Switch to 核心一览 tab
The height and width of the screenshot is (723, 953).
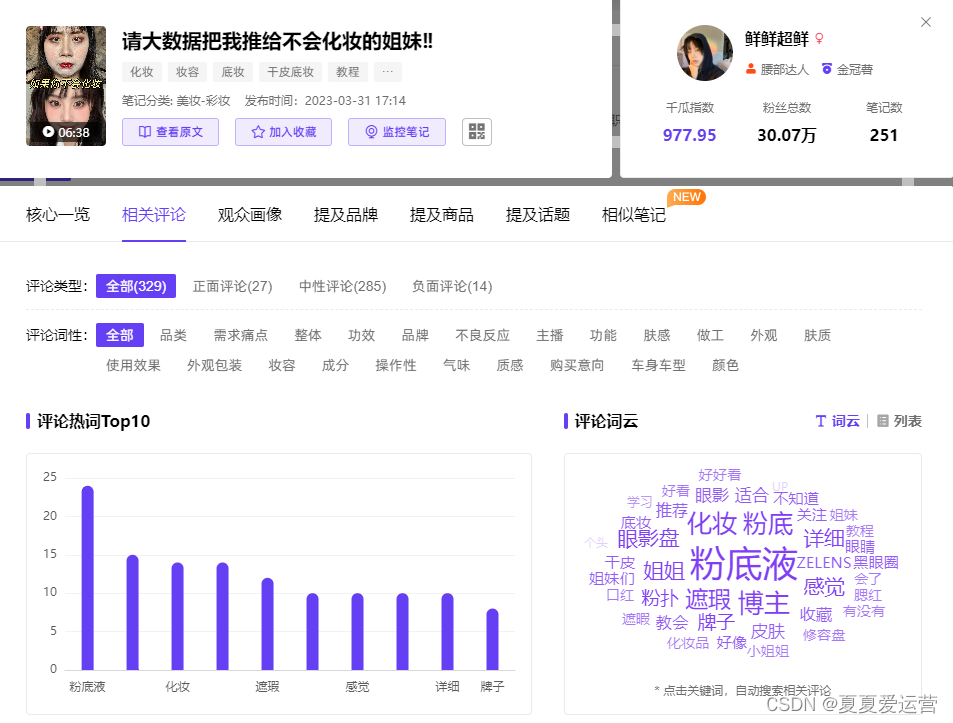58,214
